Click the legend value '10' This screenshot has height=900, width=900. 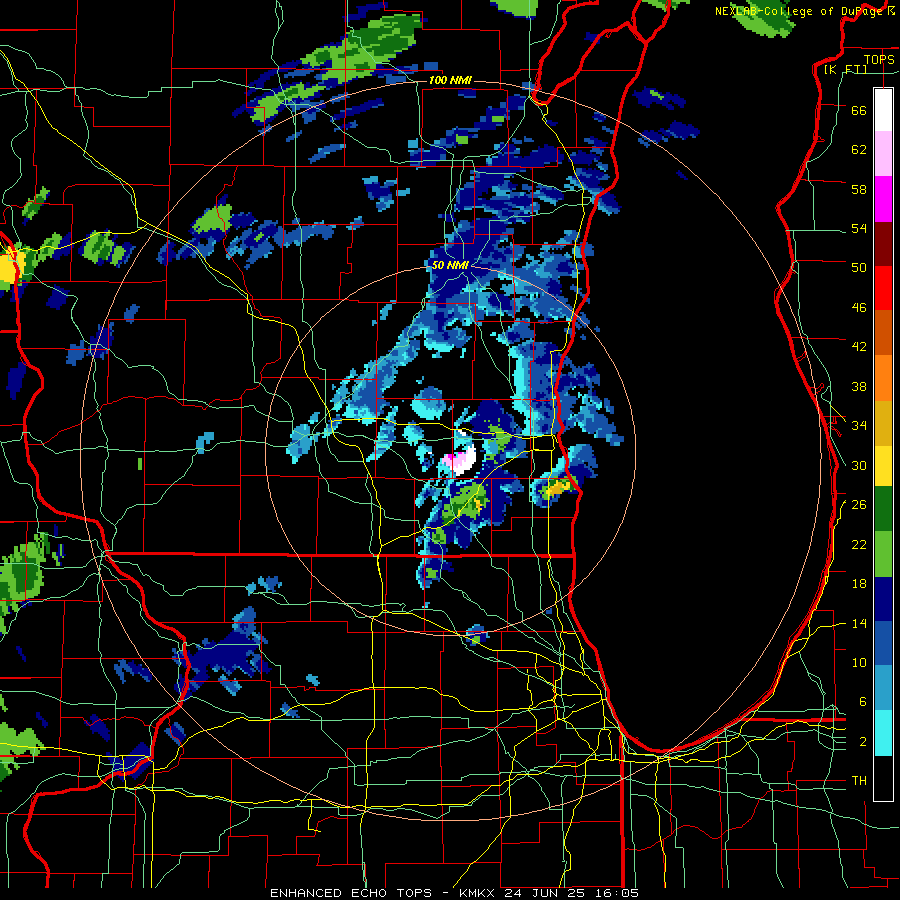(x=859, y=662)
